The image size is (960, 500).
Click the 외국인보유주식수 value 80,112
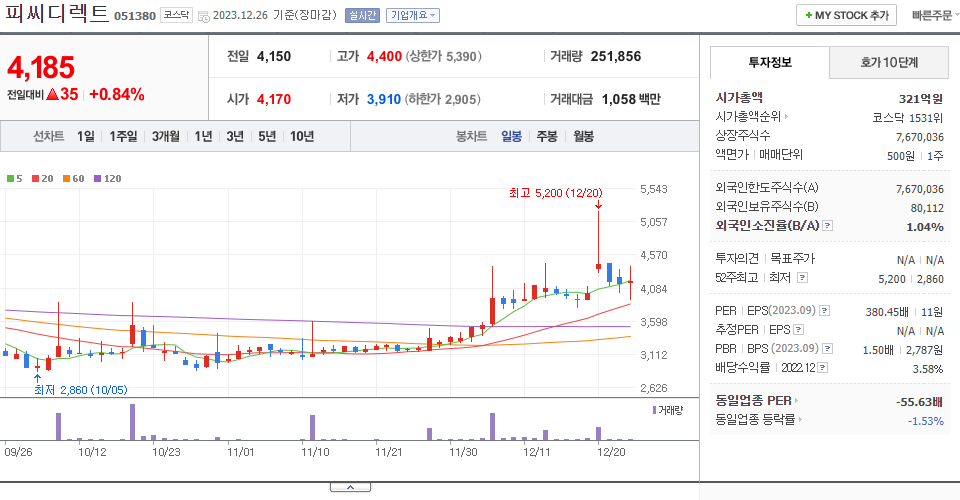tap(927, 208)
